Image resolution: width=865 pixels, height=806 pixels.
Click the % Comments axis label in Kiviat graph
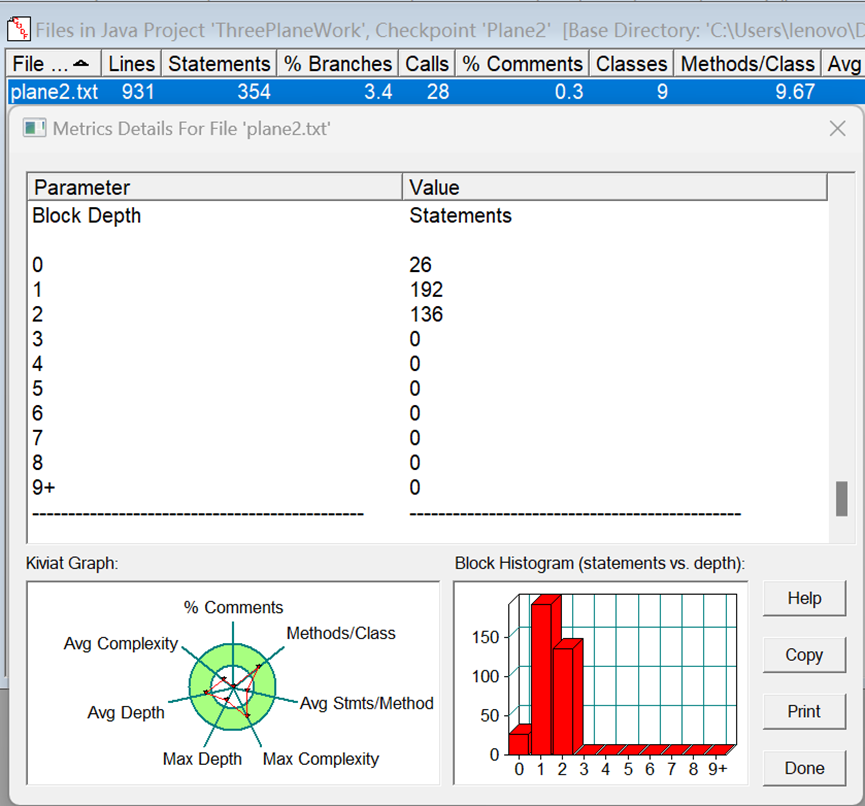pyautogui.click(x=233, y=607)
